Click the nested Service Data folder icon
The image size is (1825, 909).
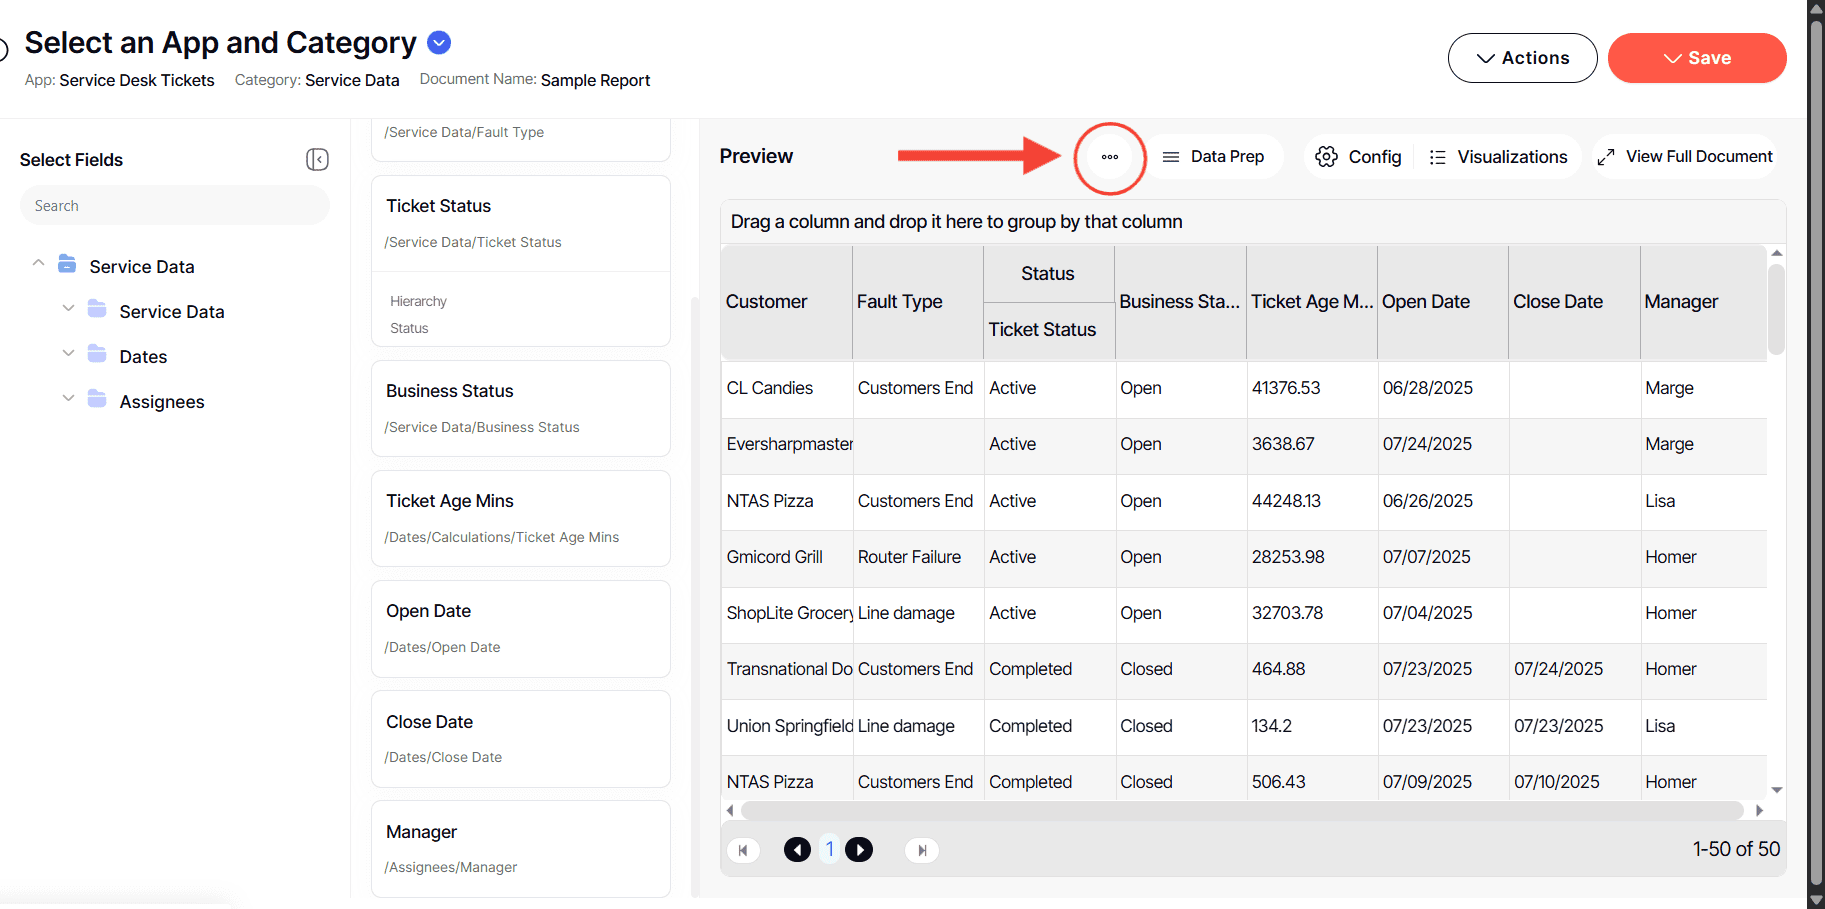click(97, 309)
